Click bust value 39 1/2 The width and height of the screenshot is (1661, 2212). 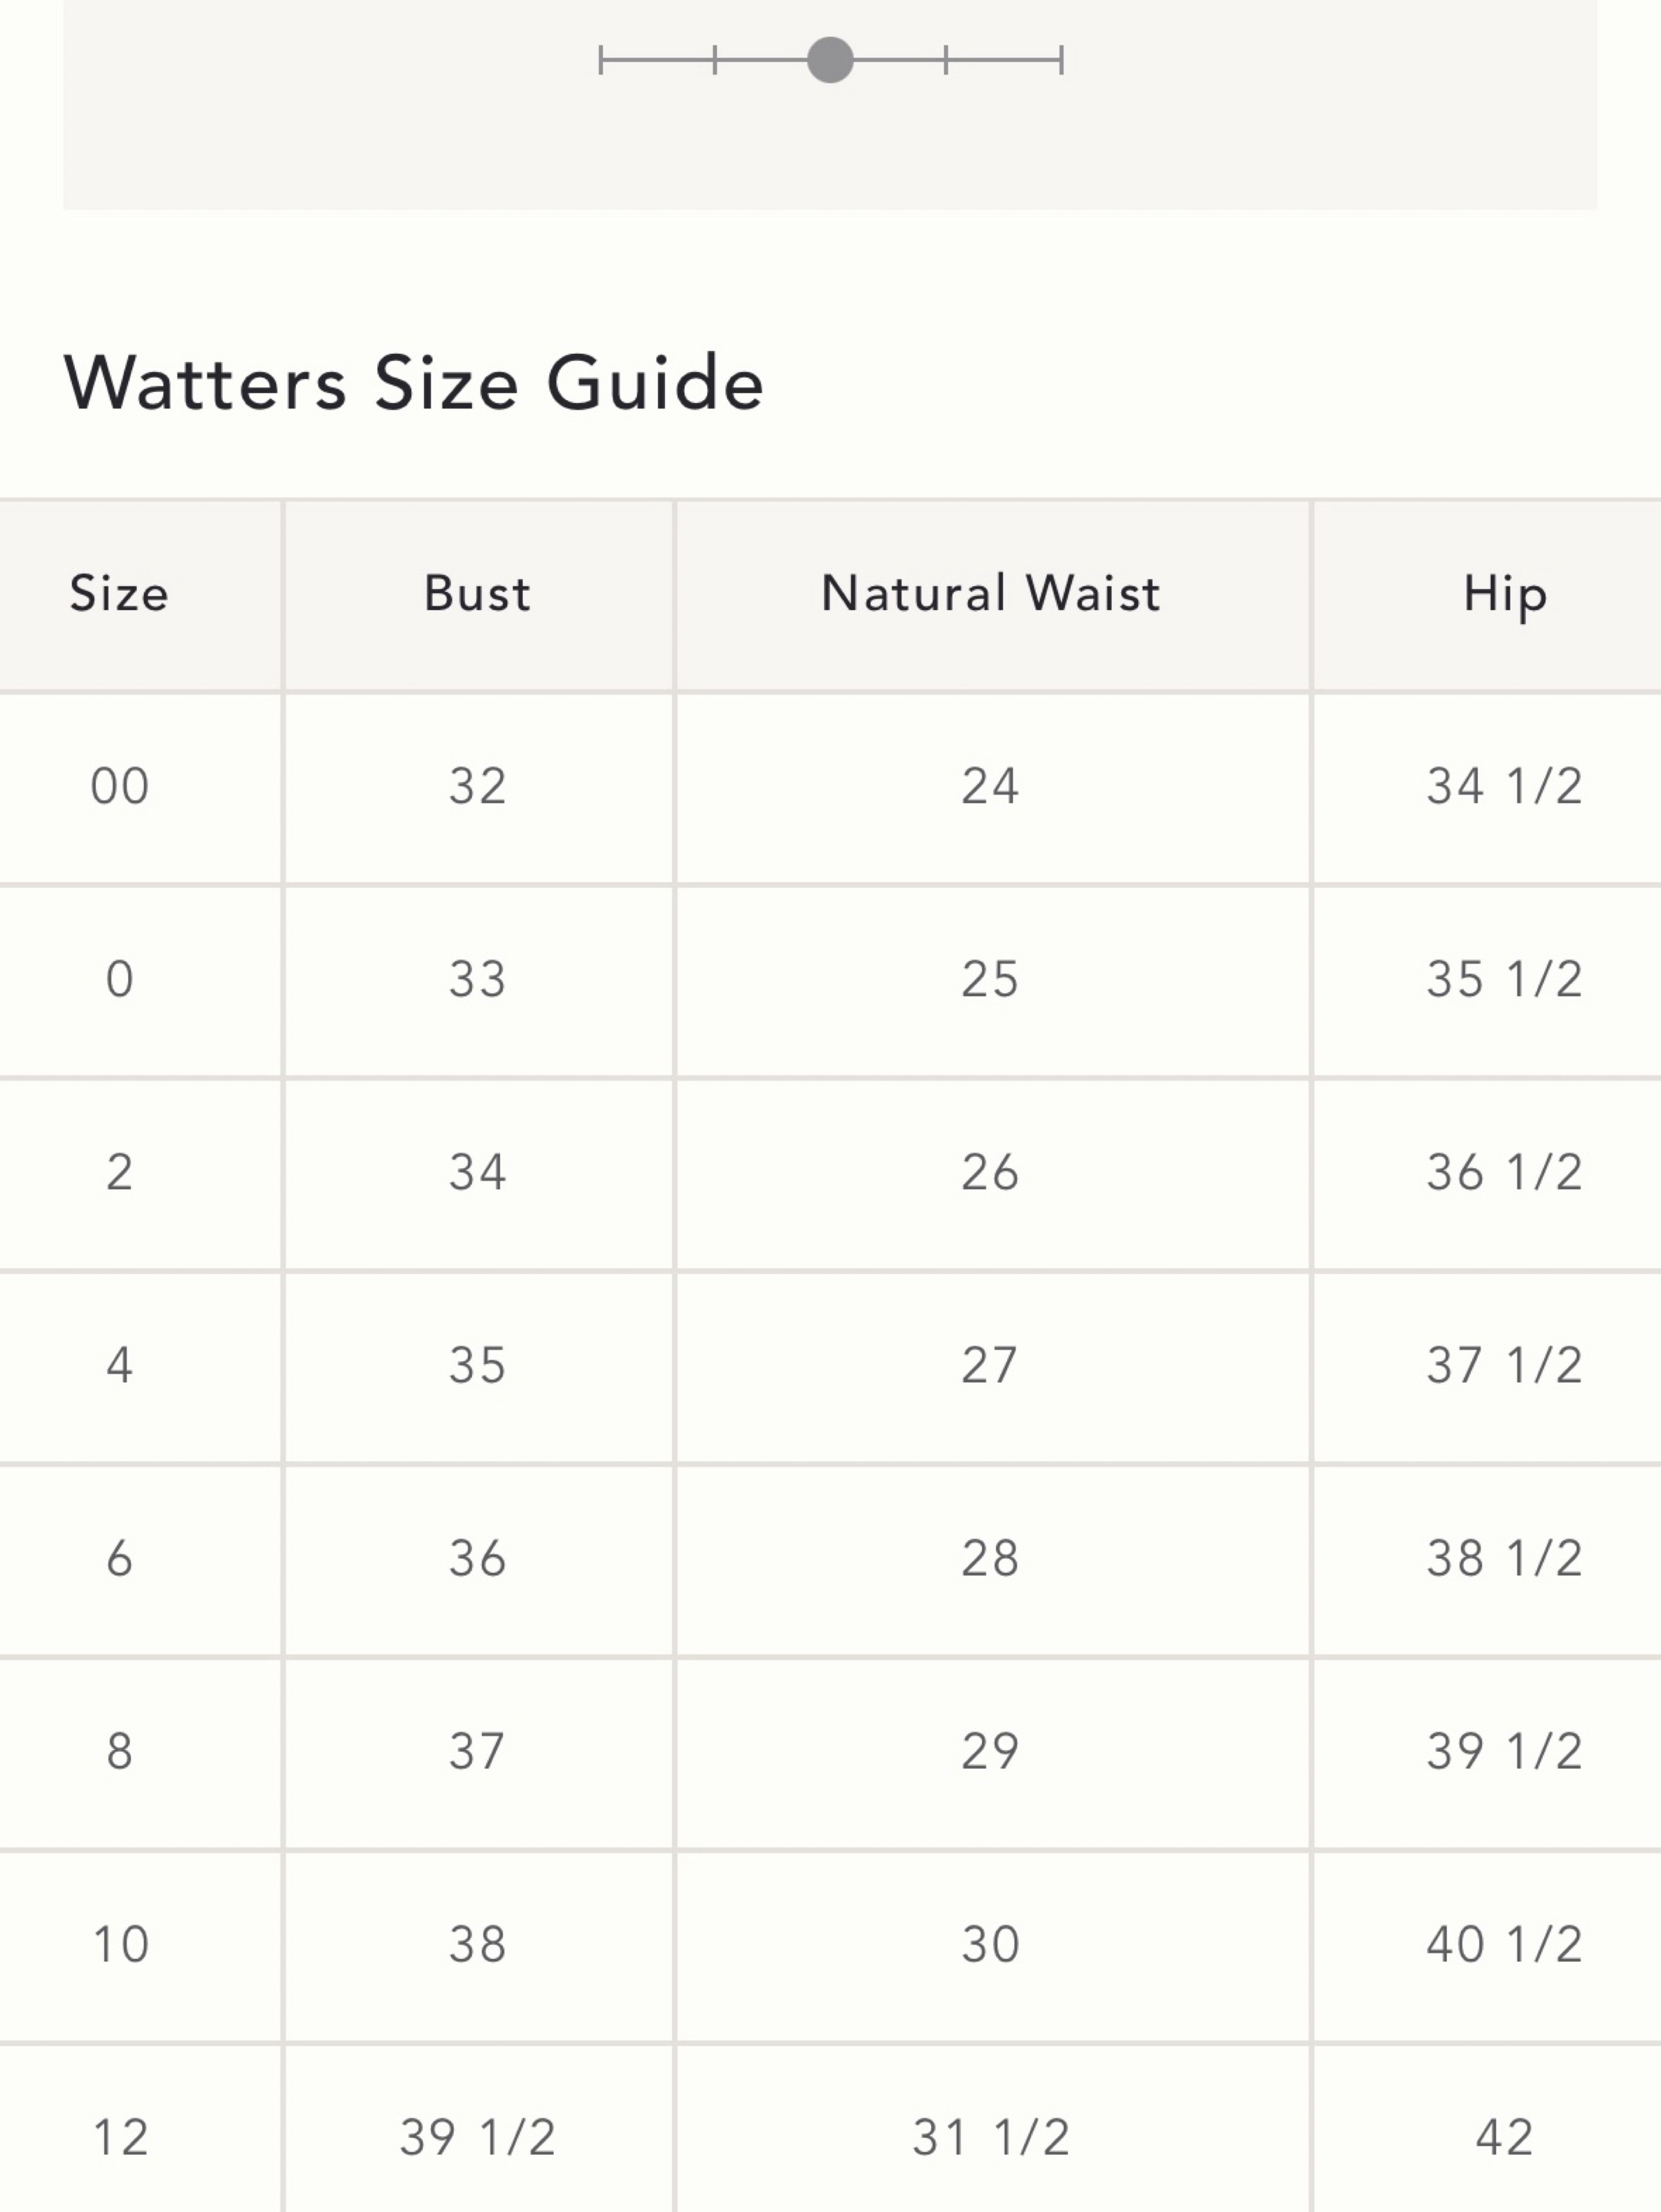click(477, 2137)
